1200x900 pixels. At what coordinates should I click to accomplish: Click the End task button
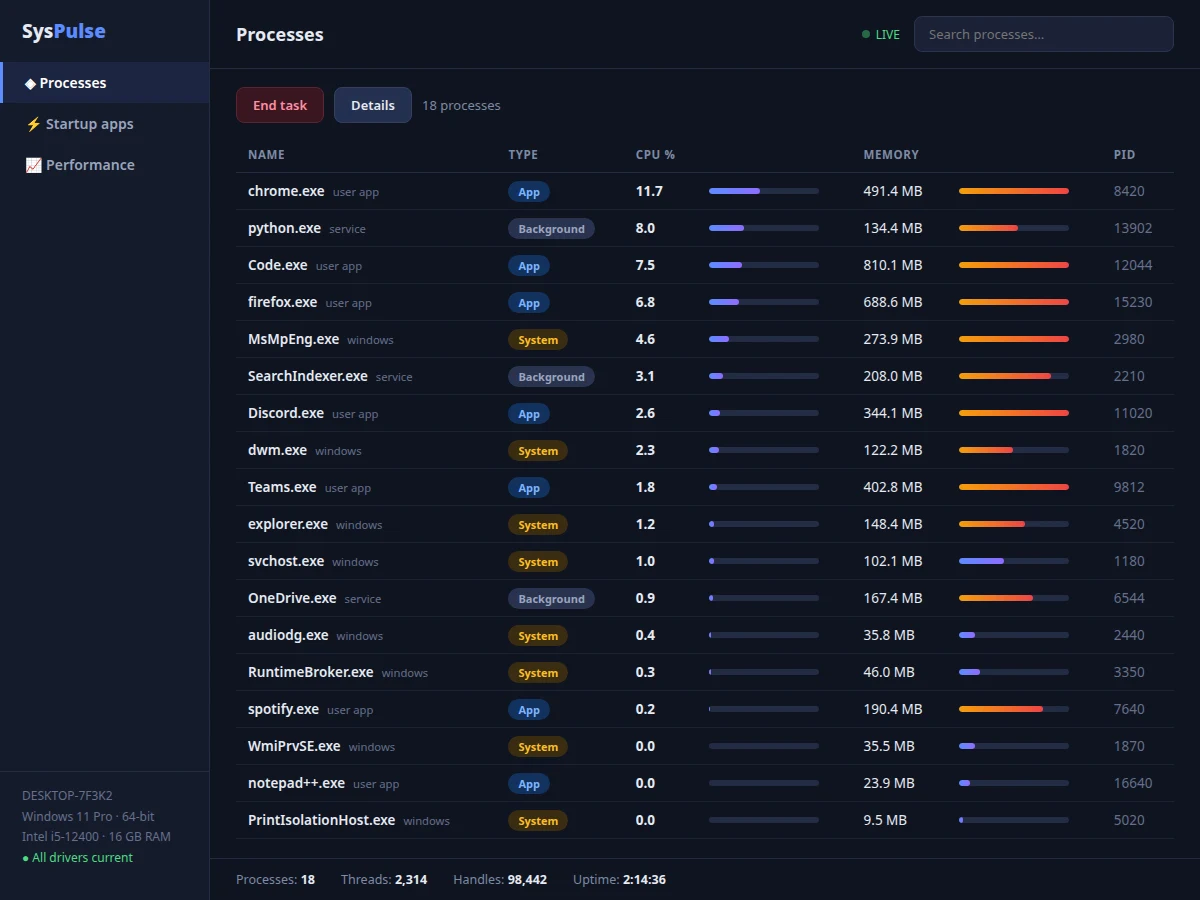(x=280, y=105)
